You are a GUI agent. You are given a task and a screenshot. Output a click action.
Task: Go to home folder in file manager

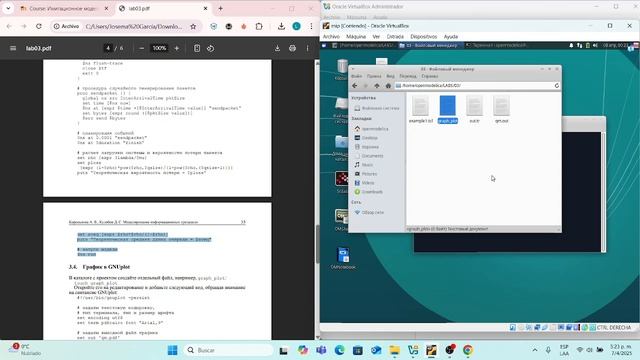pyautogui.click(x=388, y=86)
